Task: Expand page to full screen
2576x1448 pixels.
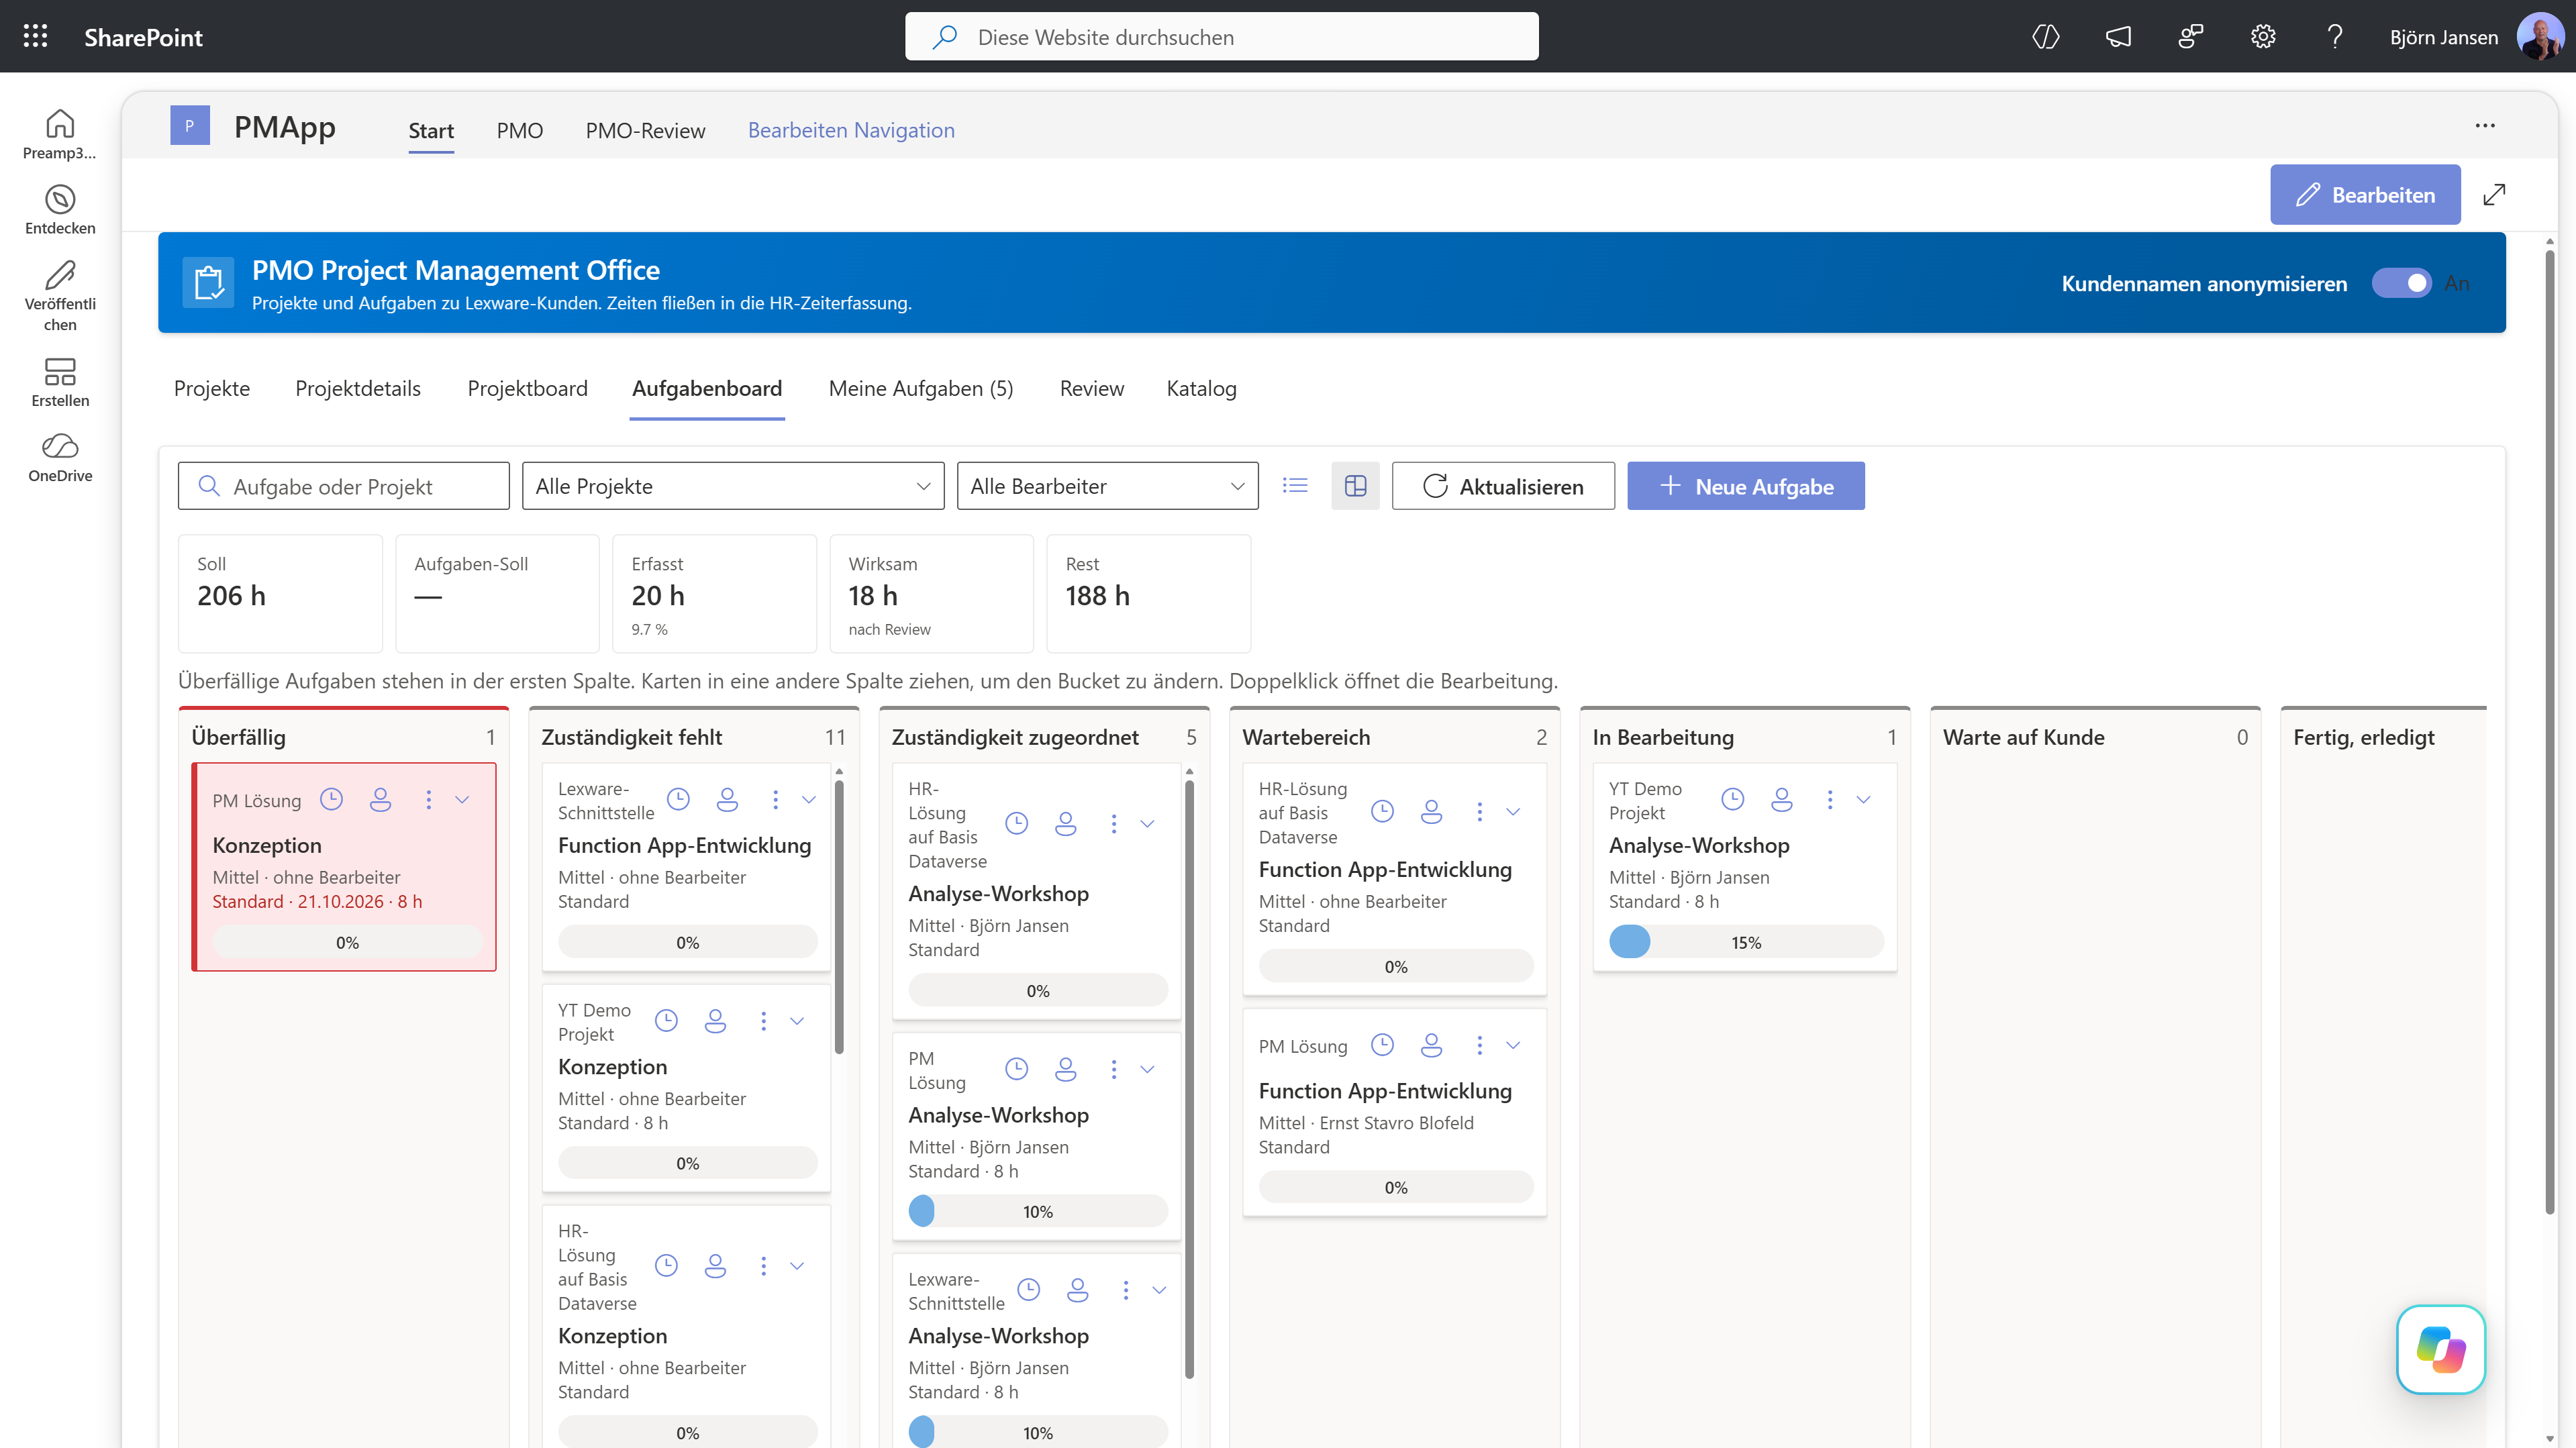Action: [x=2494, y=195]
